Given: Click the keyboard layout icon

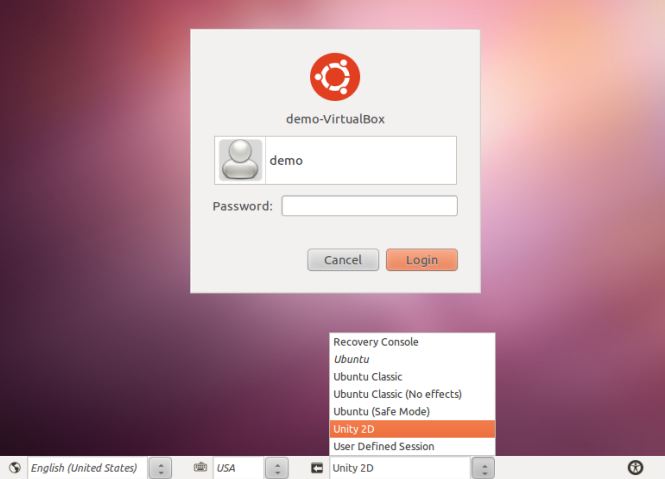Looking at the screenshot, I should pos(200,468).
